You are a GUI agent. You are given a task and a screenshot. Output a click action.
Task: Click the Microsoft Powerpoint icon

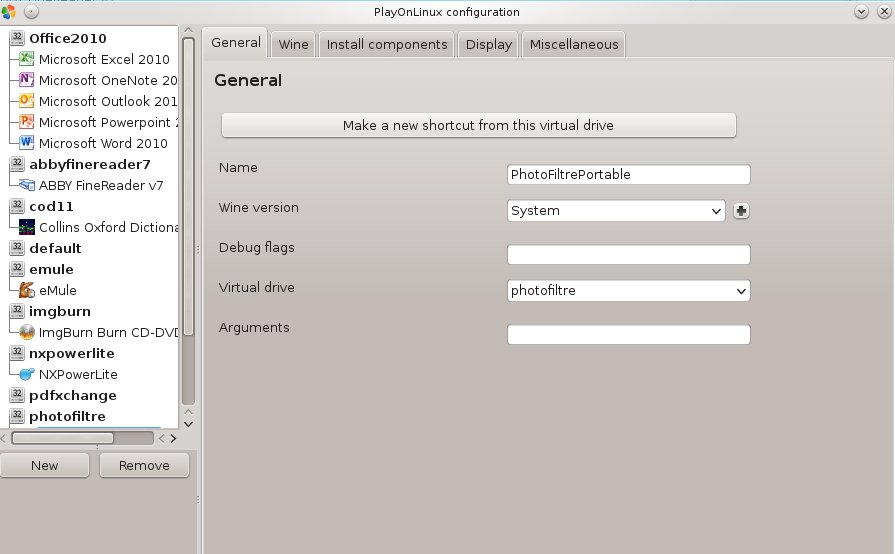pos(27,122)
